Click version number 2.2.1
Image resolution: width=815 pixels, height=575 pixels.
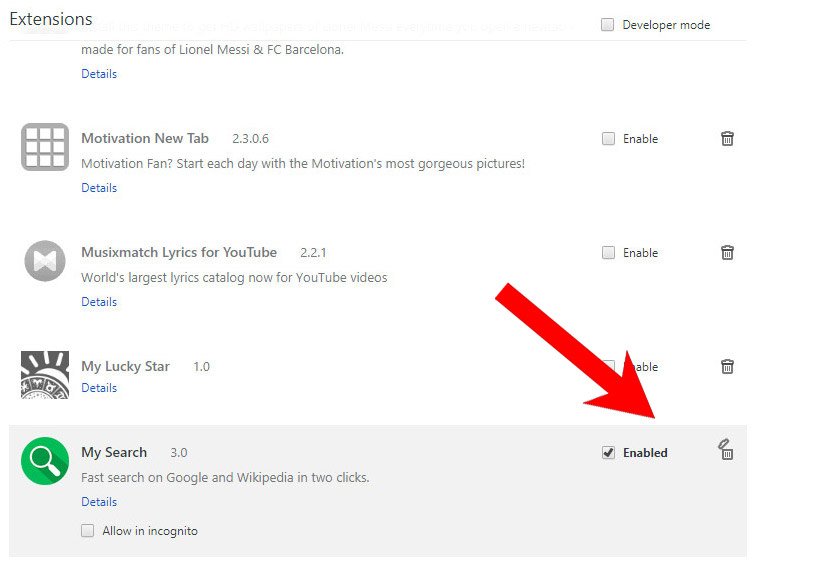click(313, 253)
